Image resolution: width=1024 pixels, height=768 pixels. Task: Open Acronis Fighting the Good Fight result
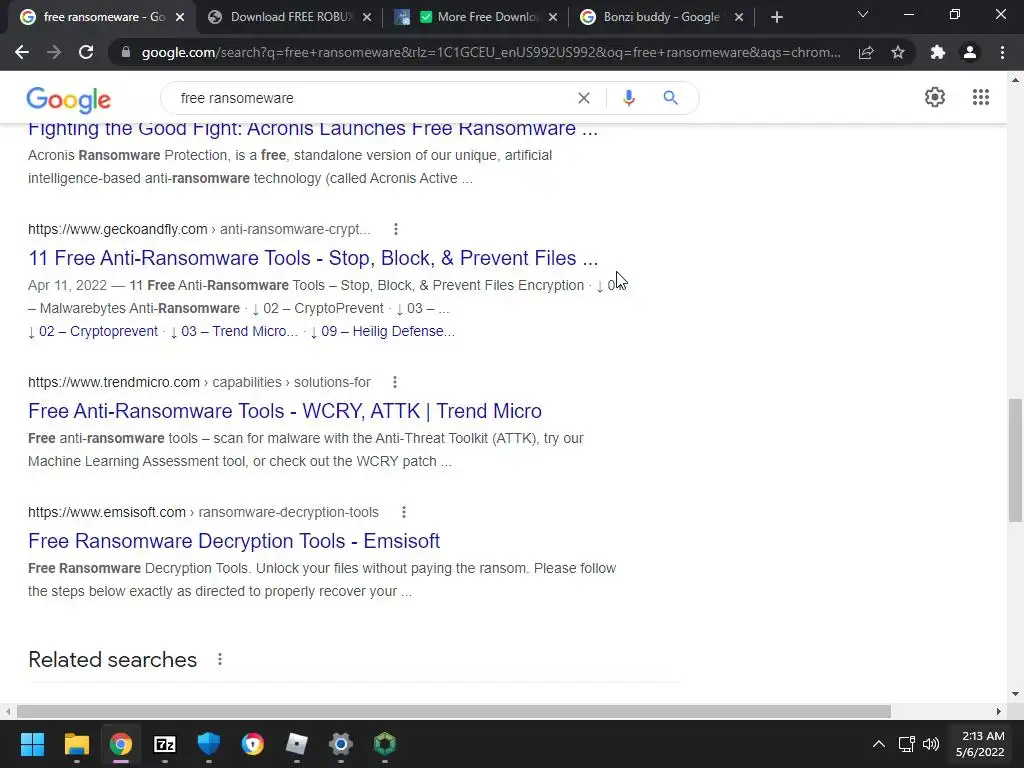pos(313,129)
